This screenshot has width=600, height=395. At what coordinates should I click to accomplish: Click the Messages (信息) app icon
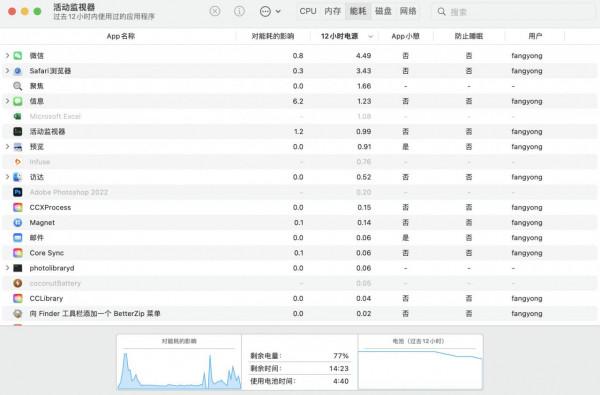point(18,101)
